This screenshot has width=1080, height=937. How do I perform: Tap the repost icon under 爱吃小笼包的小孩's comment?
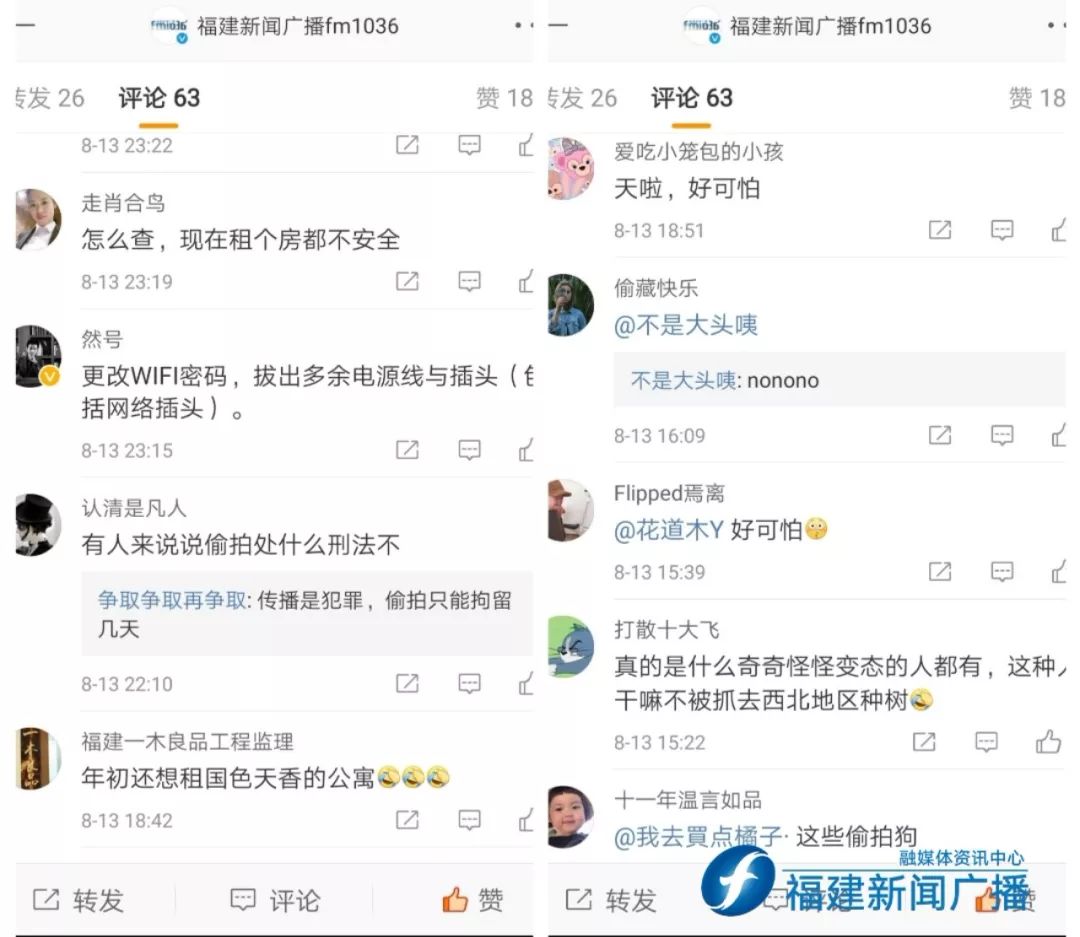point(939,229)
